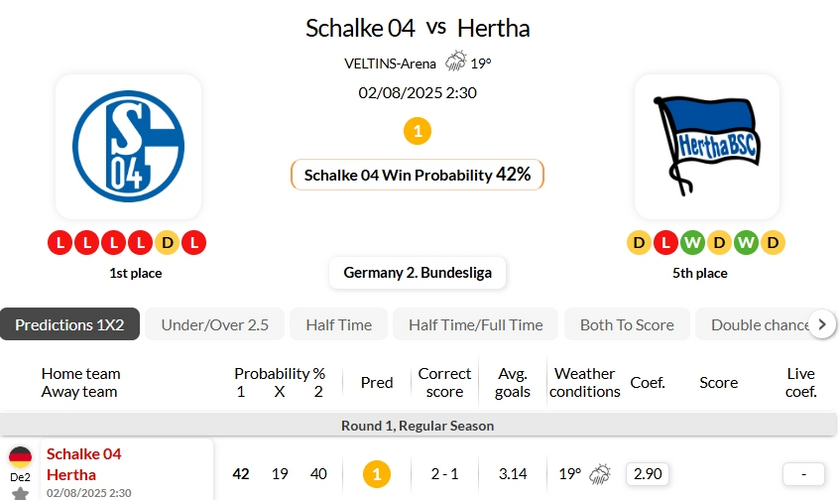This screenshot has height=500, width=840.
Task: Select the Predictions 1X2 tab
Action: (70, 324)
